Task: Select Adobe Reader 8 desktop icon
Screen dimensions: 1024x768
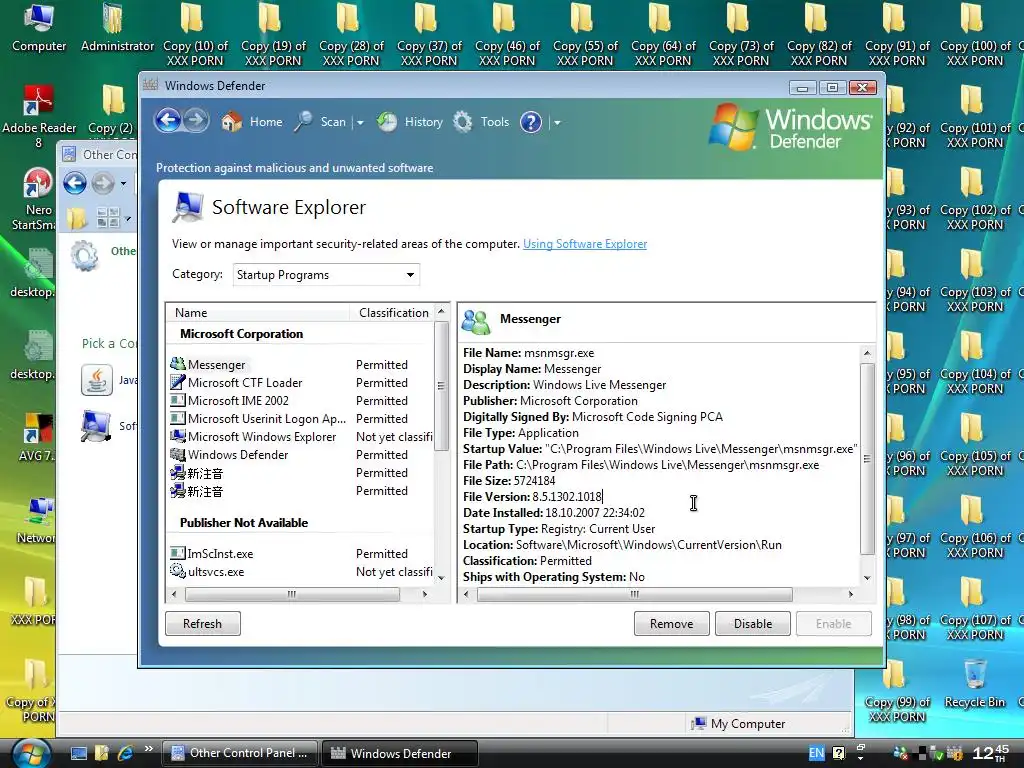Action: [39, 117]
